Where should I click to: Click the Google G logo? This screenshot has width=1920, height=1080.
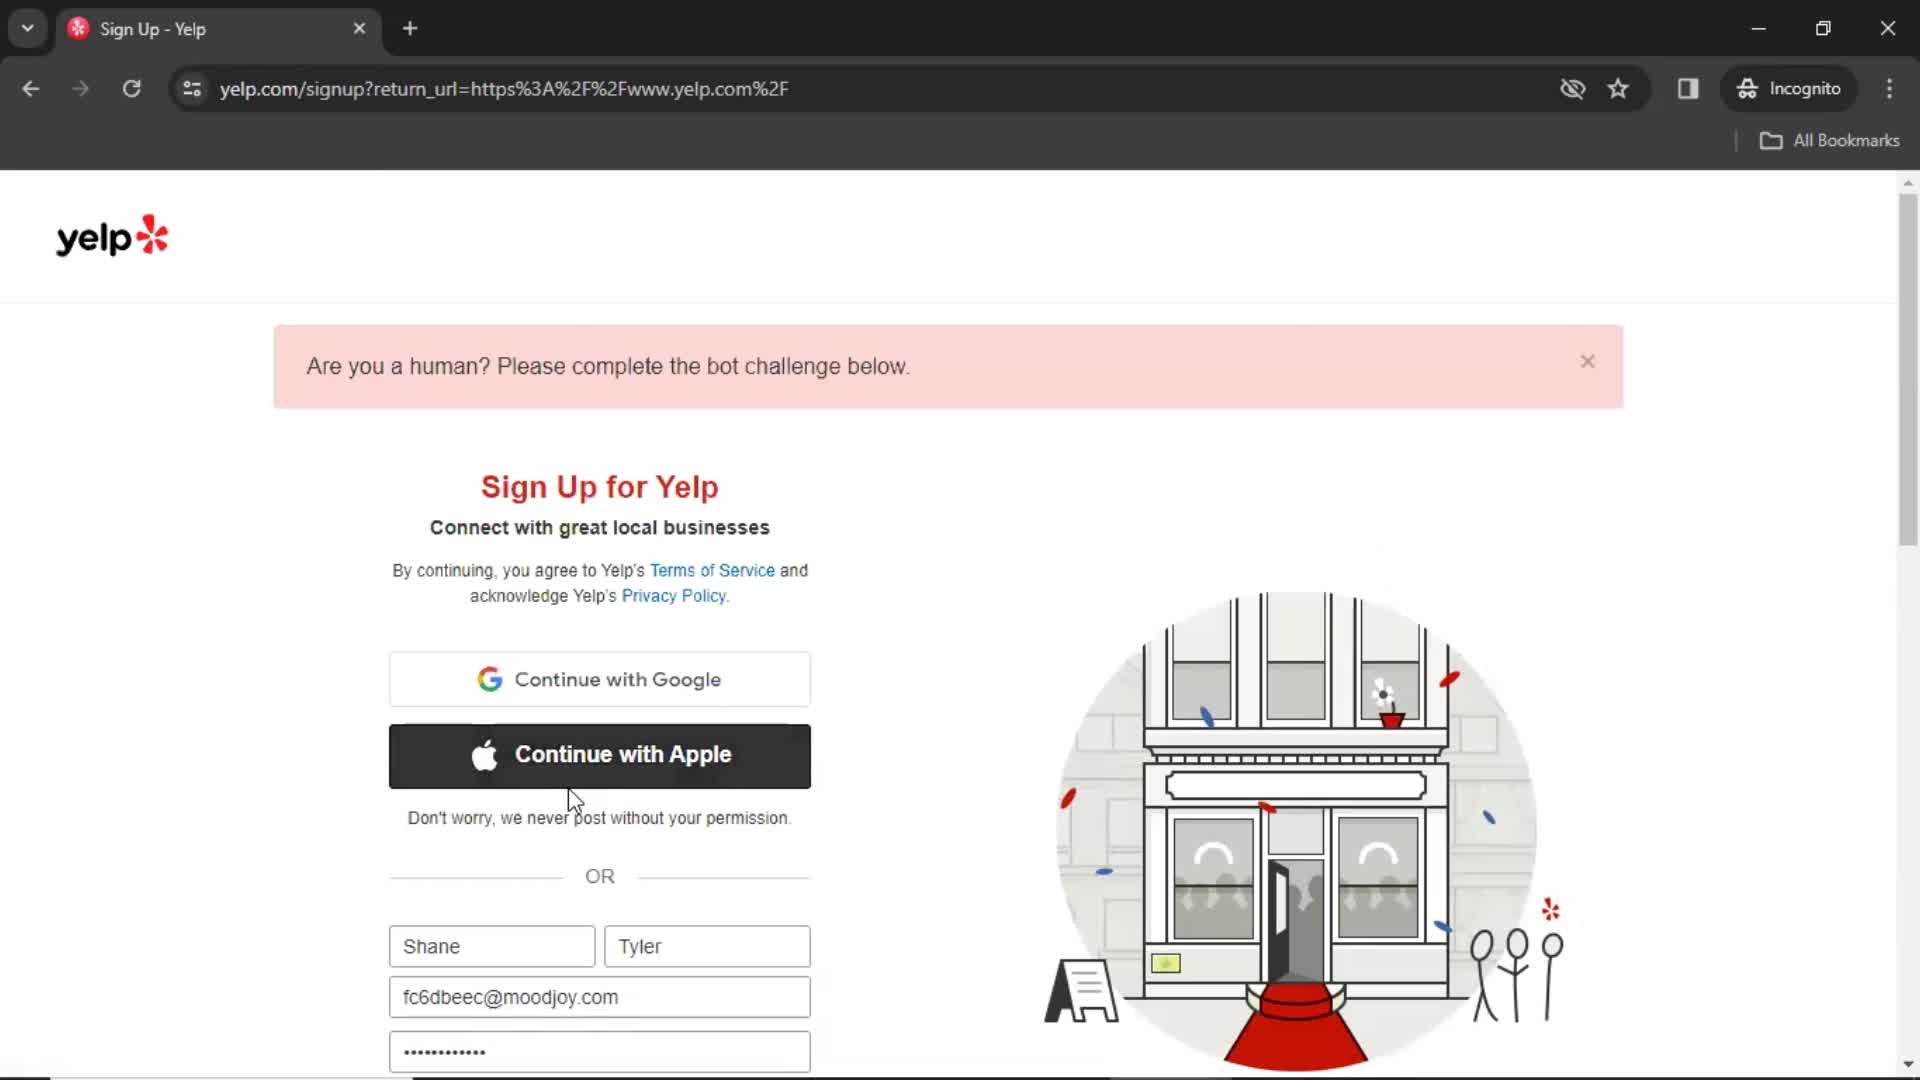pyautogui.click(x=489, y=679)
